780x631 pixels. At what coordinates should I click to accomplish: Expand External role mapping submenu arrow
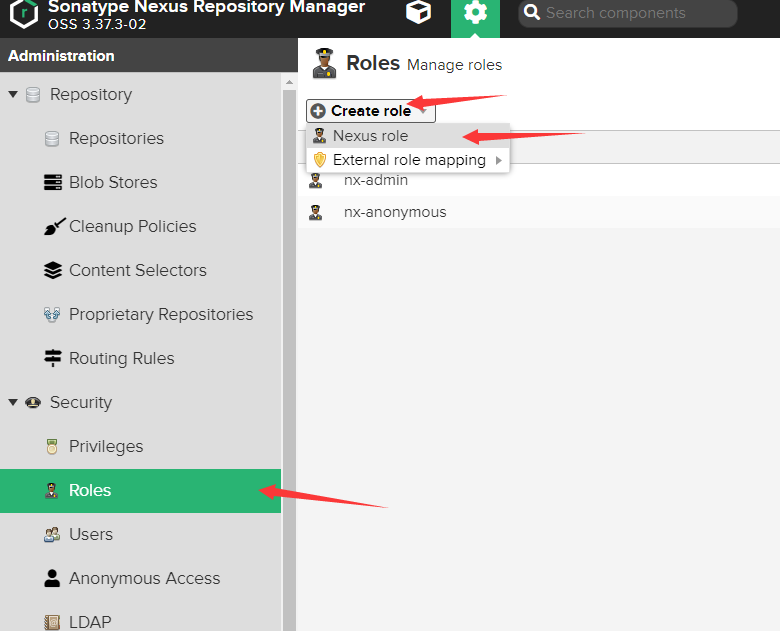click(498, 160)
